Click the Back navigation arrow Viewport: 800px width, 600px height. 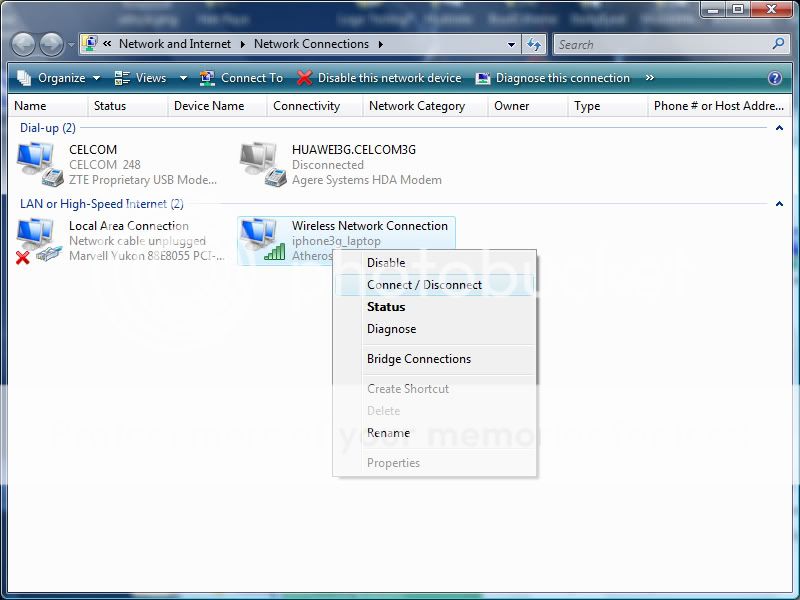point(24,44)
